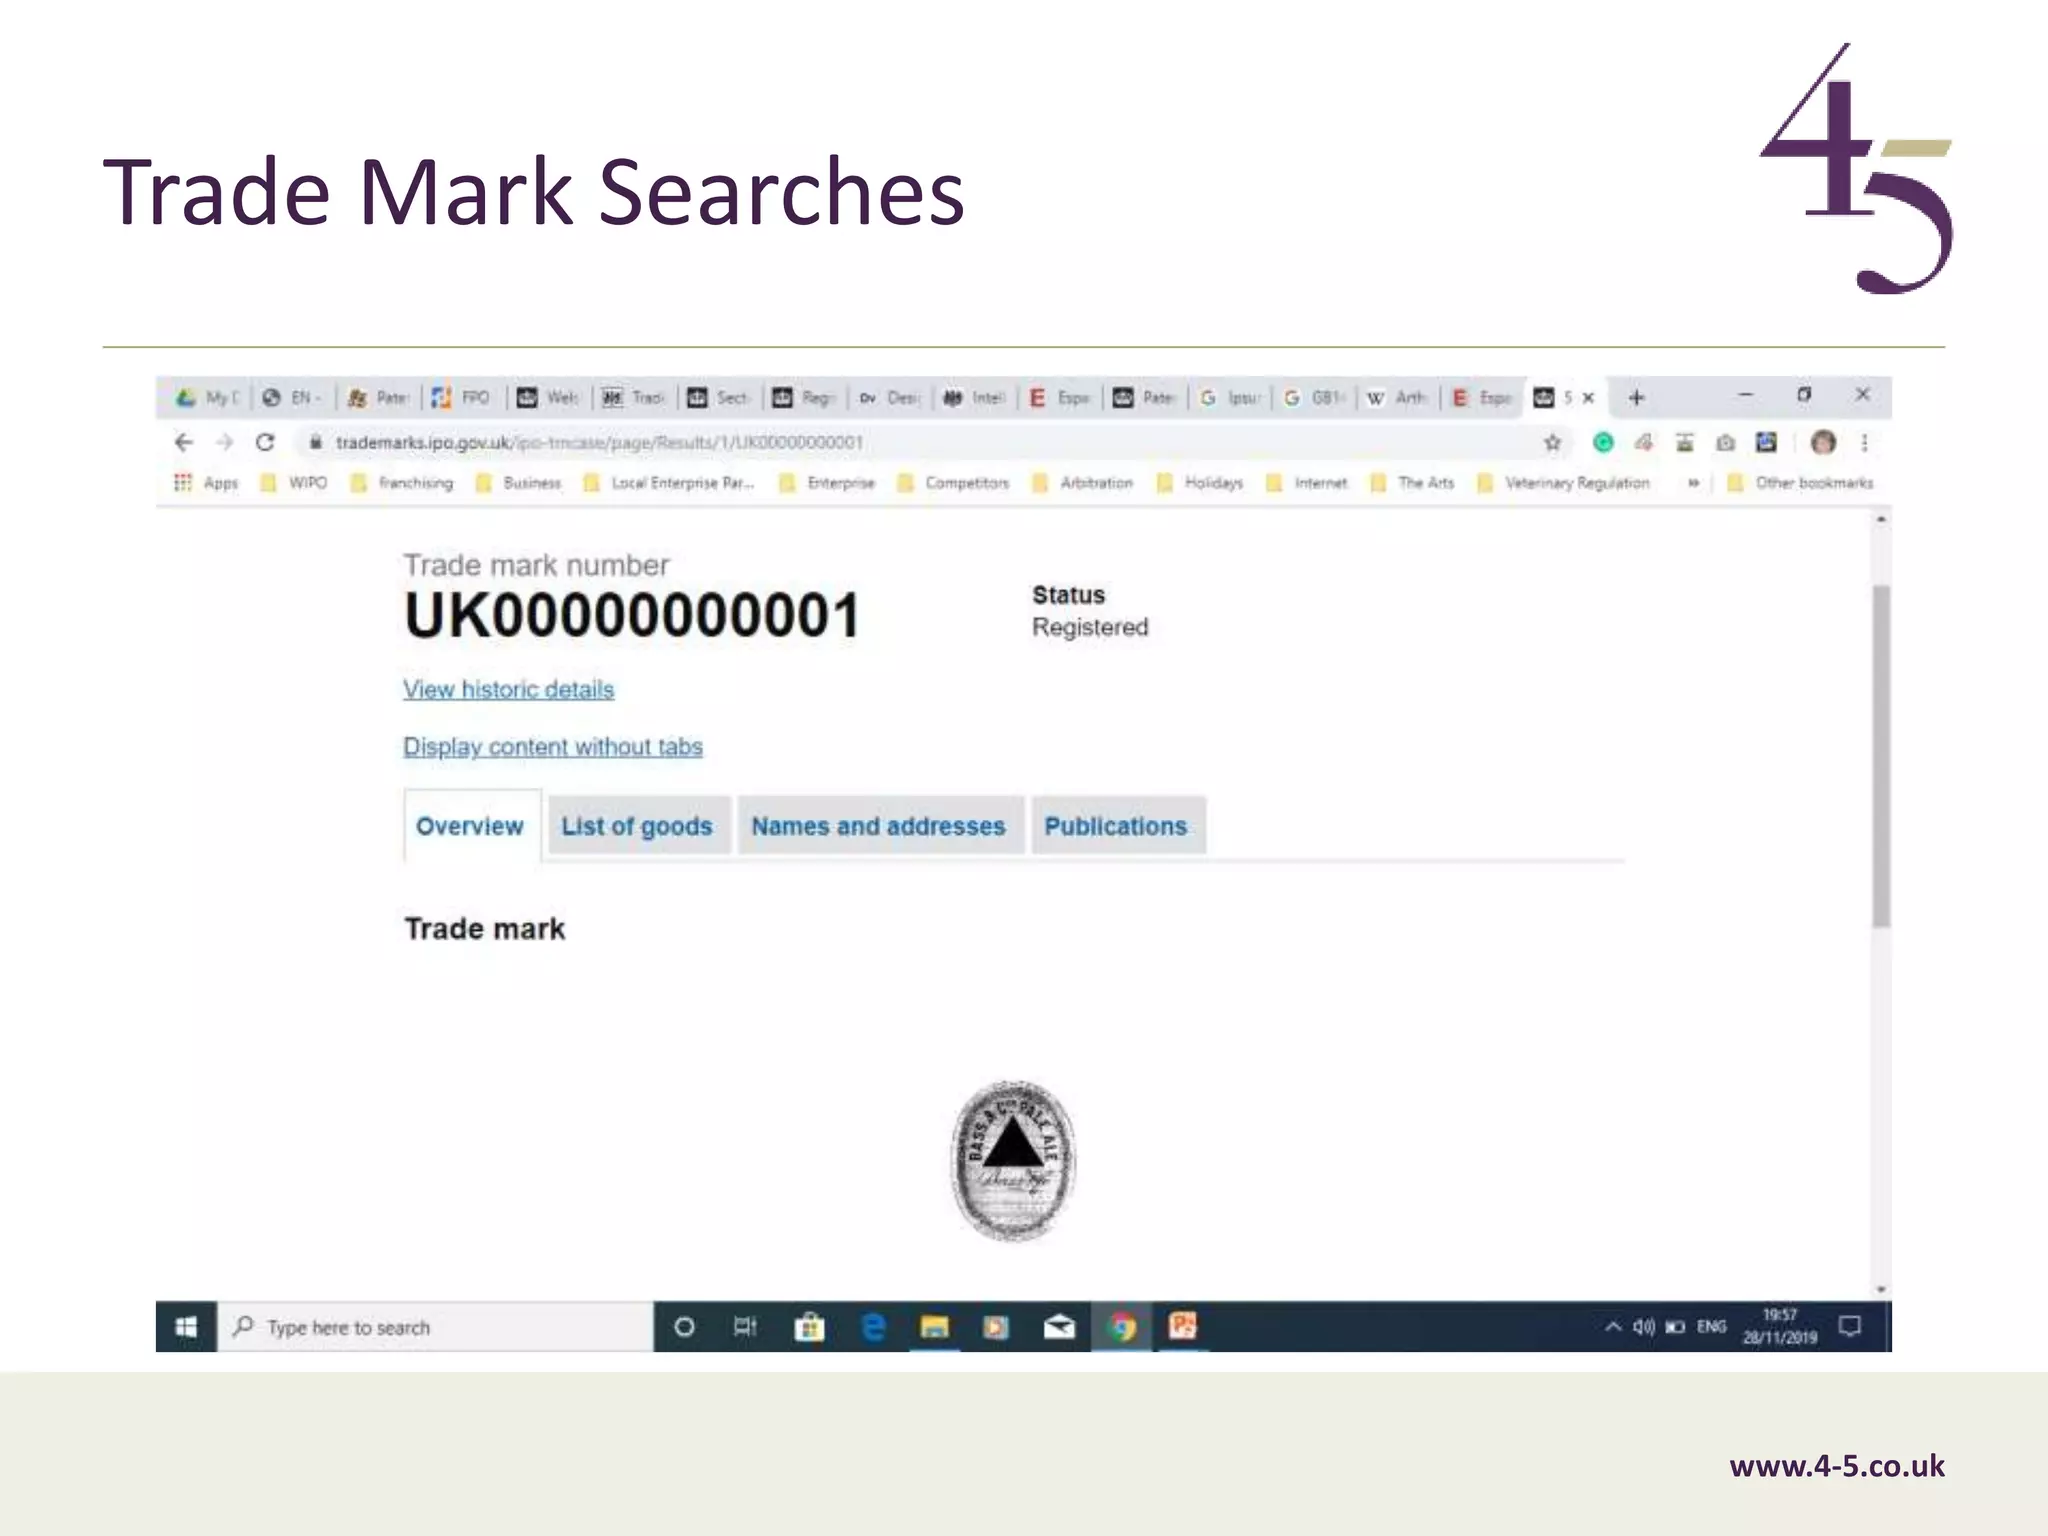Switch to Chrome in the taskbar
The image size is (2048, 1536).
[1122, 1327]
